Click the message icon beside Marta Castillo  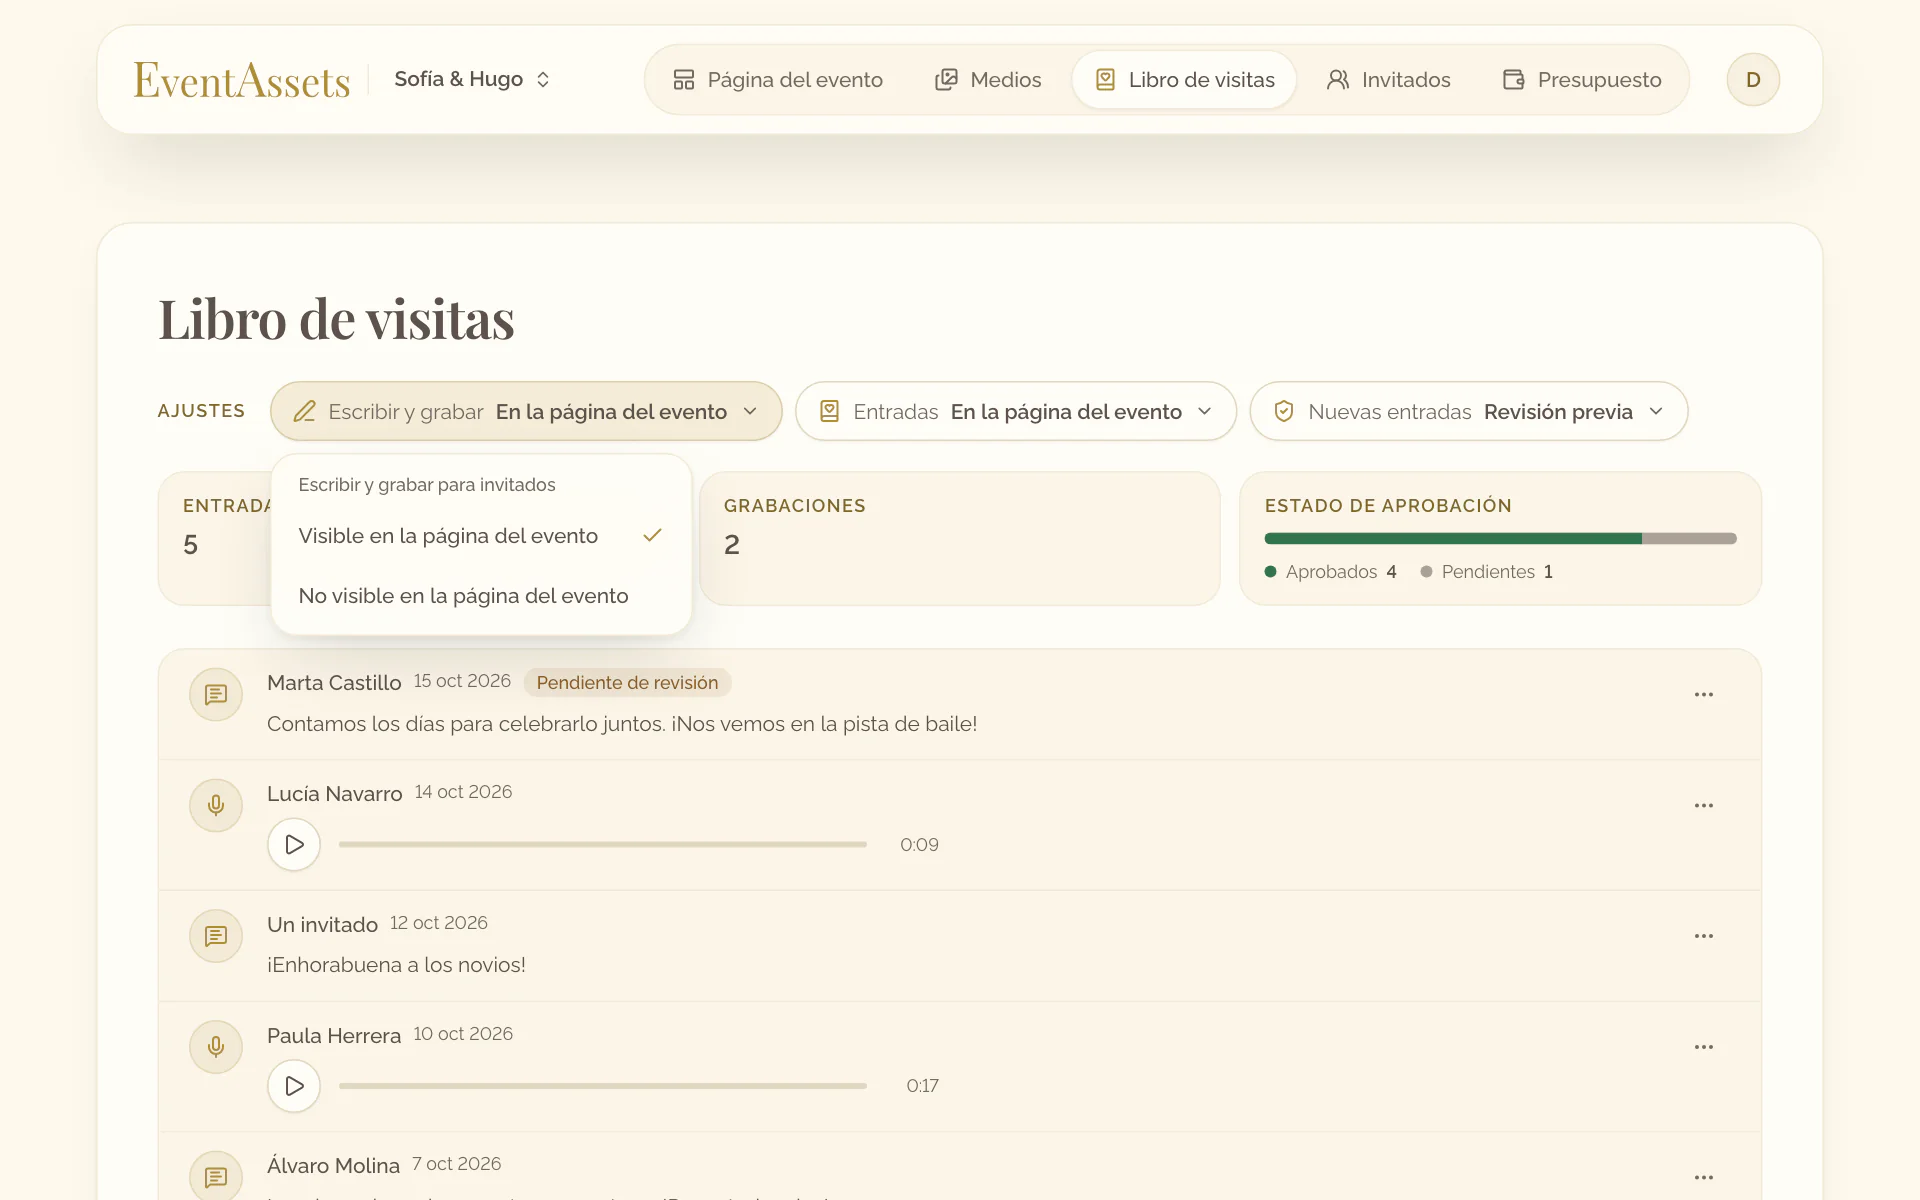pyautogui.click(x=216, y=694)
